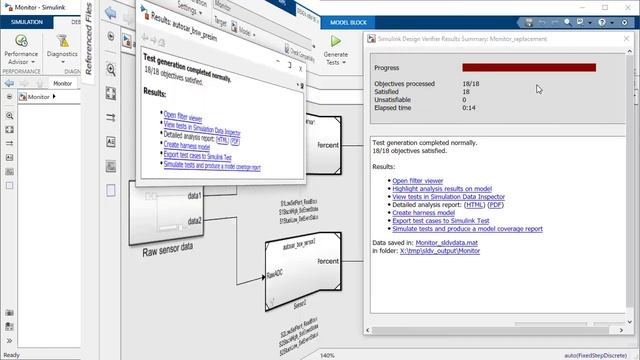Click the back arrow in Monitor window
The height and width of the screenshot is (360, 640).
(9, 83)
